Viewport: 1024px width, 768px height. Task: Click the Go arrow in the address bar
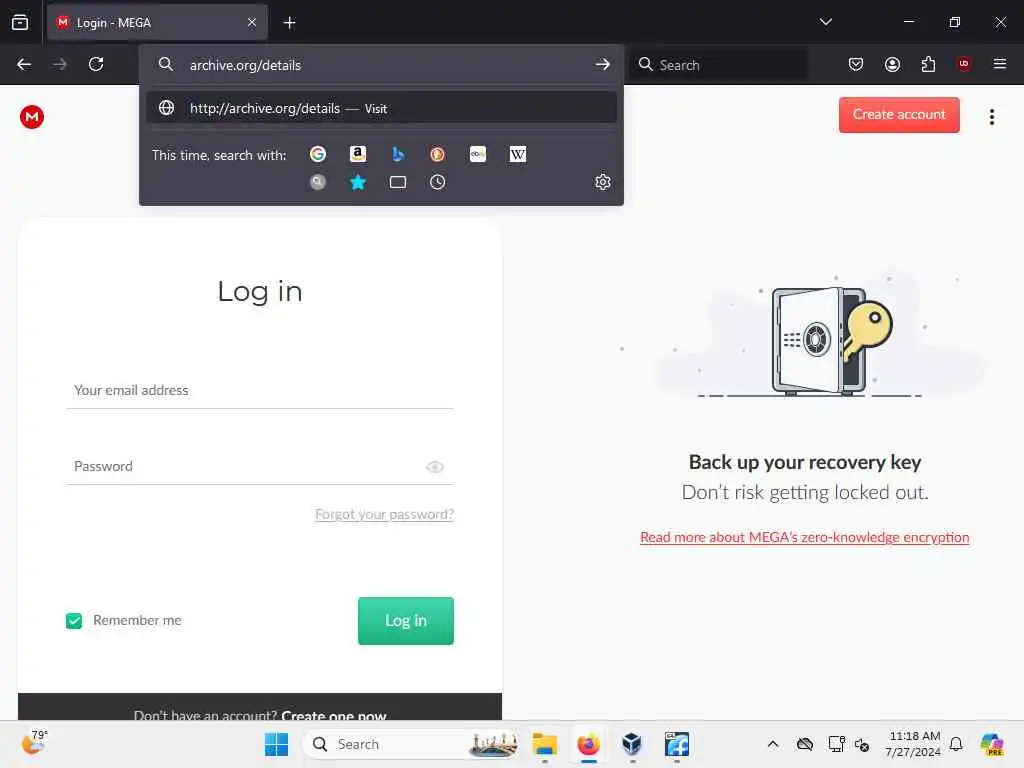[603, 65]
